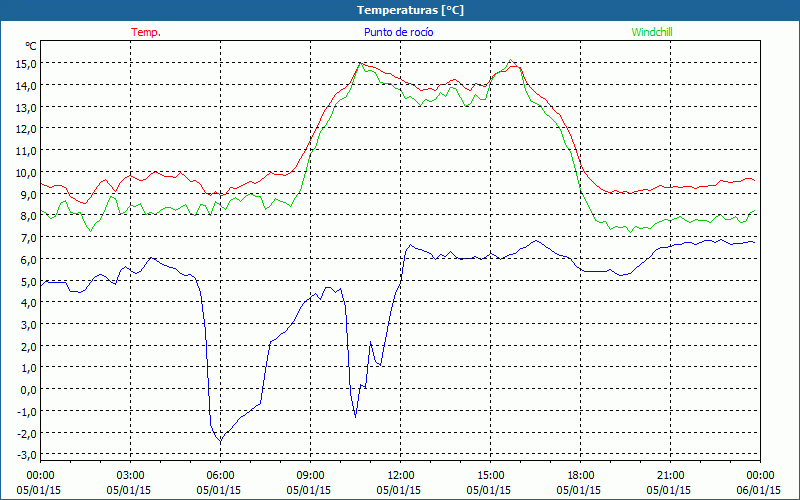Click the red Temp. legend label
The image size is (800, 500).
pos(145,32)
